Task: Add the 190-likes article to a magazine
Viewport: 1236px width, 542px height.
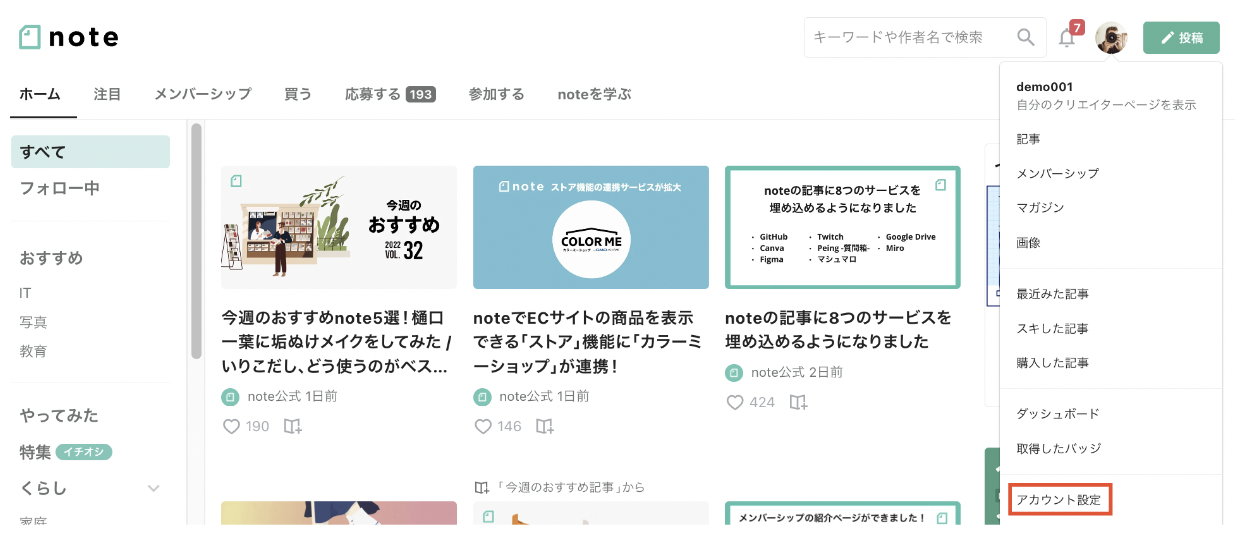Action: pyautogui.click(x=292, y=427)
